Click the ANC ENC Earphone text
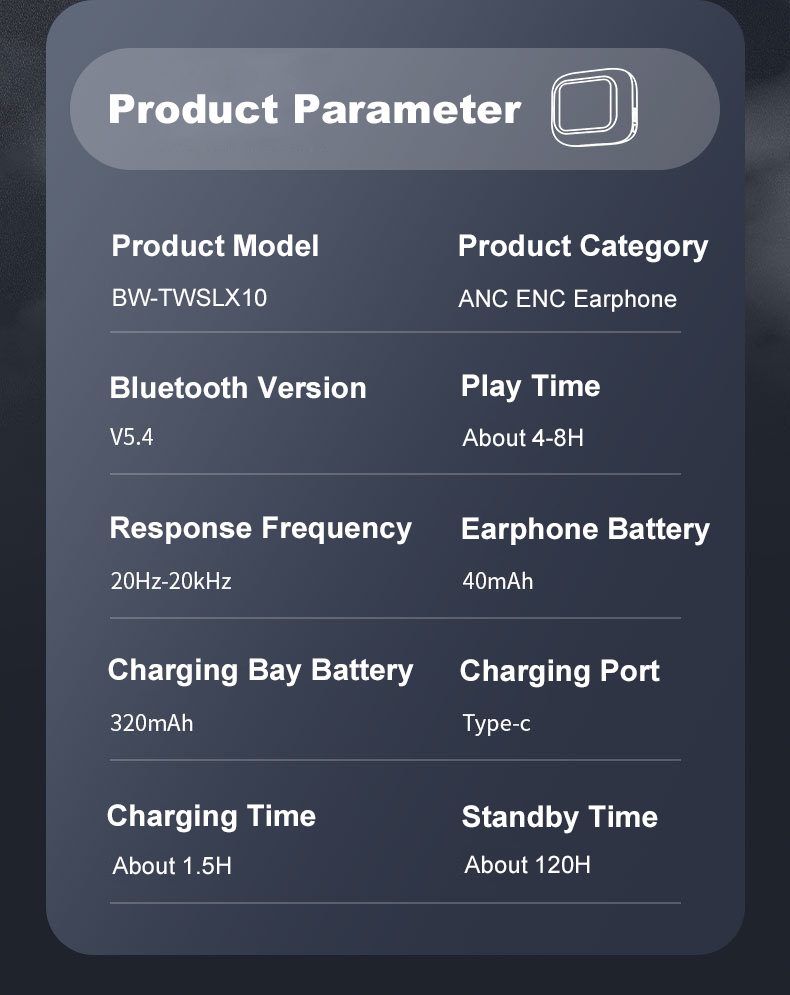This screenshot has height=995, width=790. point(567,299)
